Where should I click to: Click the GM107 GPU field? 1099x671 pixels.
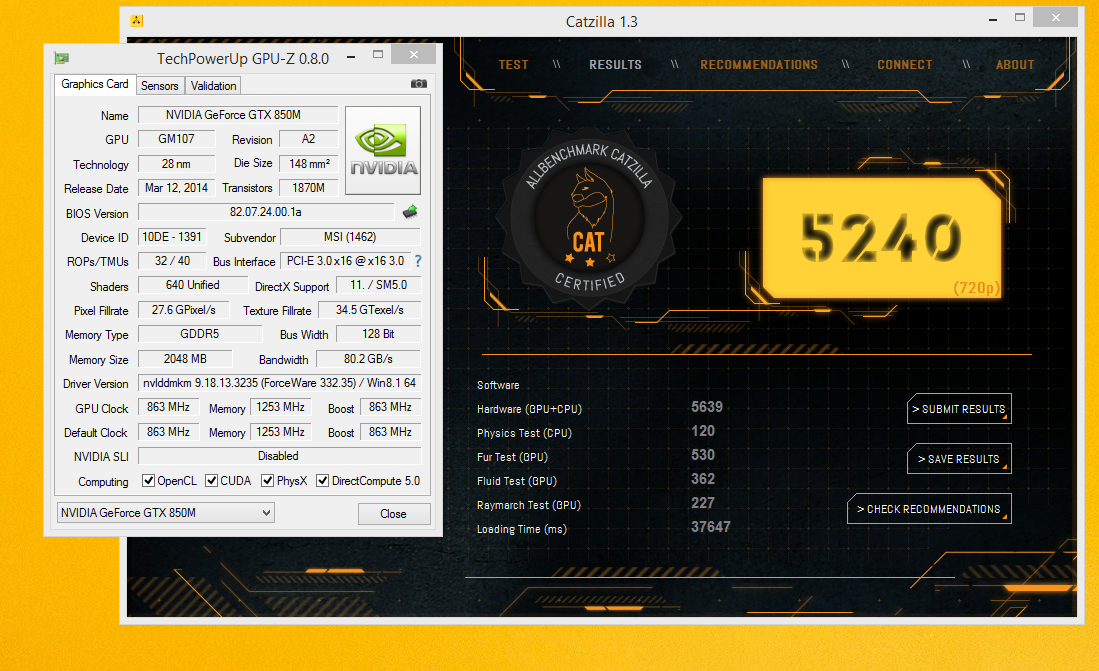[x=176, y=139]
